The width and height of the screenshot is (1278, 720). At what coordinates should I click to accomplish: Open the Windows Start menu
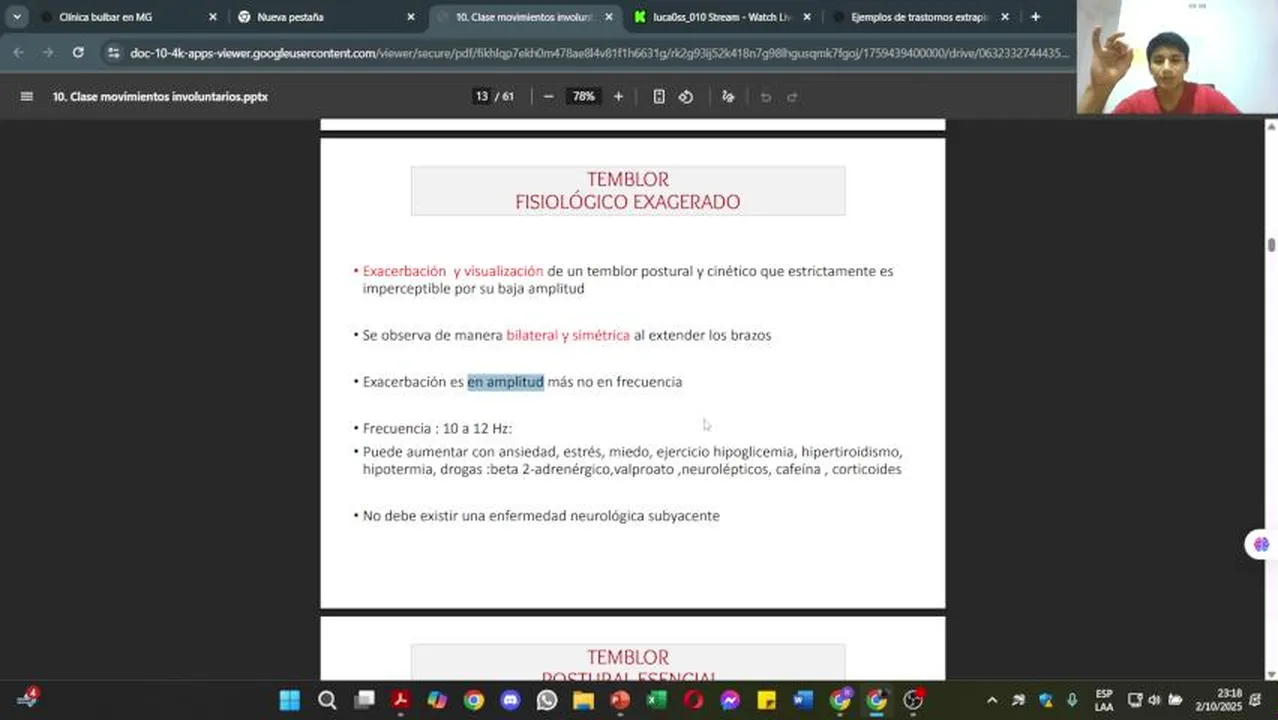click(x=290, y=700)
